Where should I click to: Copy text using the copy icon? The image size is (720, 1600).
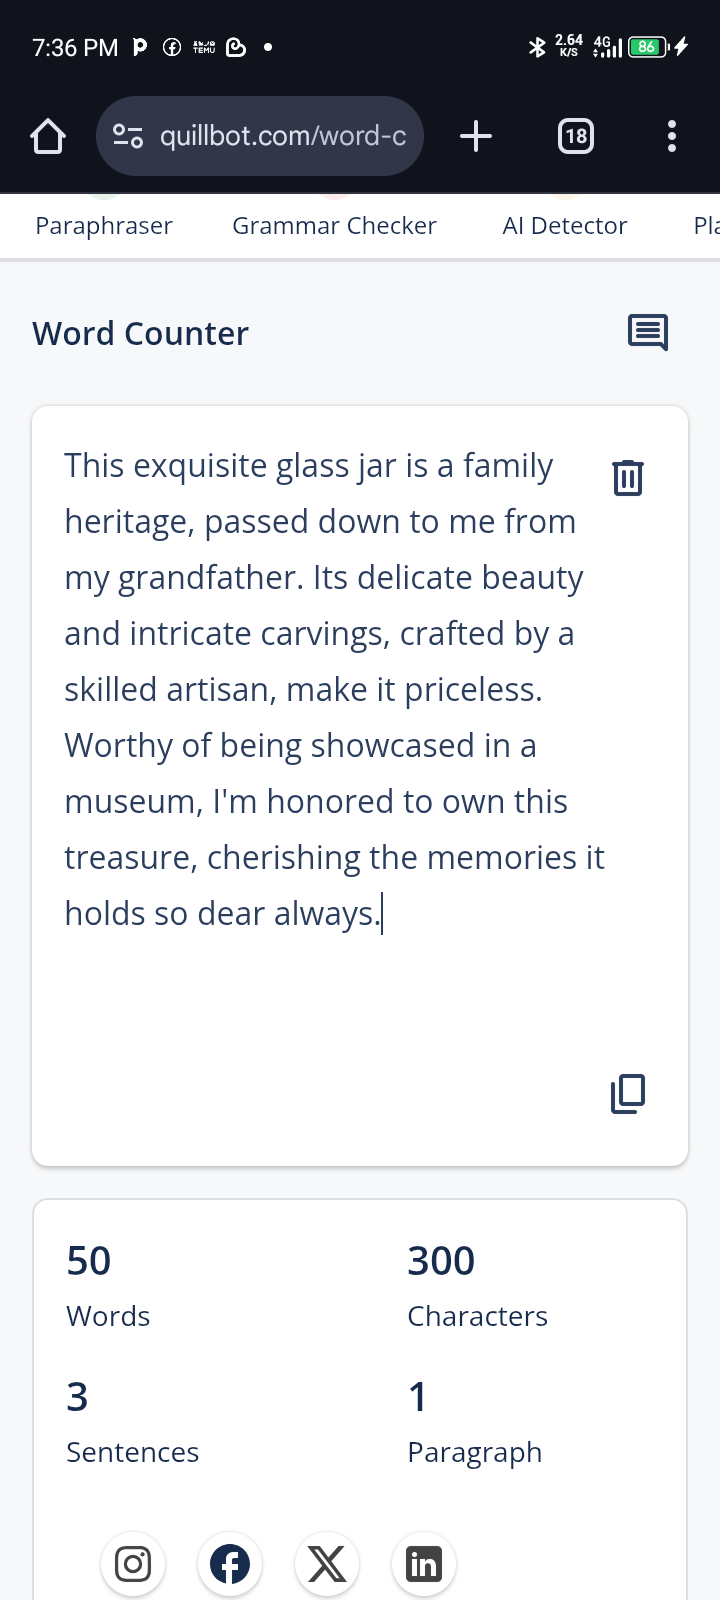(x=628, y=1094)
